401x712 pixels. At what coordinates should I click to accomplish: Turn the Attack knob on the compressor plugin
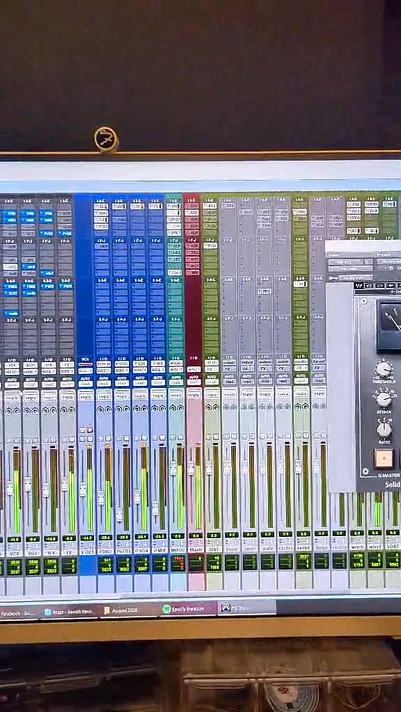coord(384,399)
